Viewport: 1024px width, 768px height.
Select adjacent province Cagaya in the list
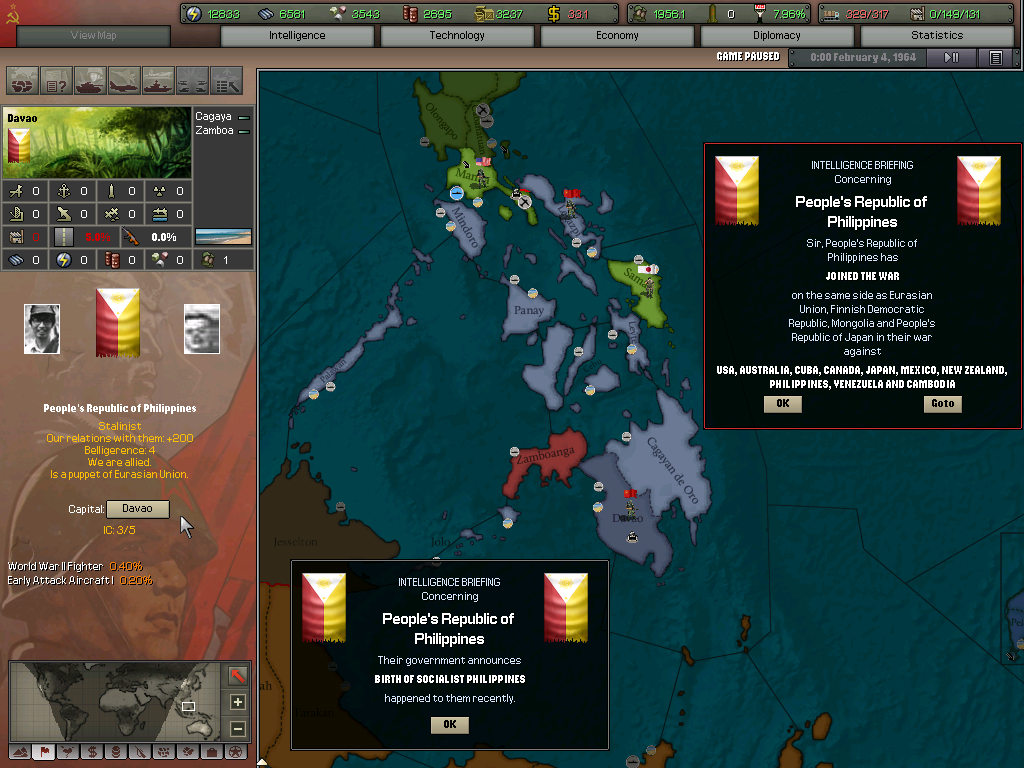pyautogui.click(x=222, y=116)
